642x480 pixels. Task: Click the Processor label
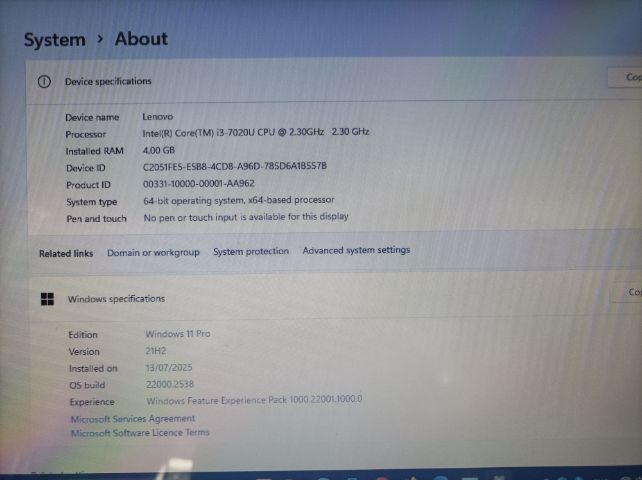86,134
